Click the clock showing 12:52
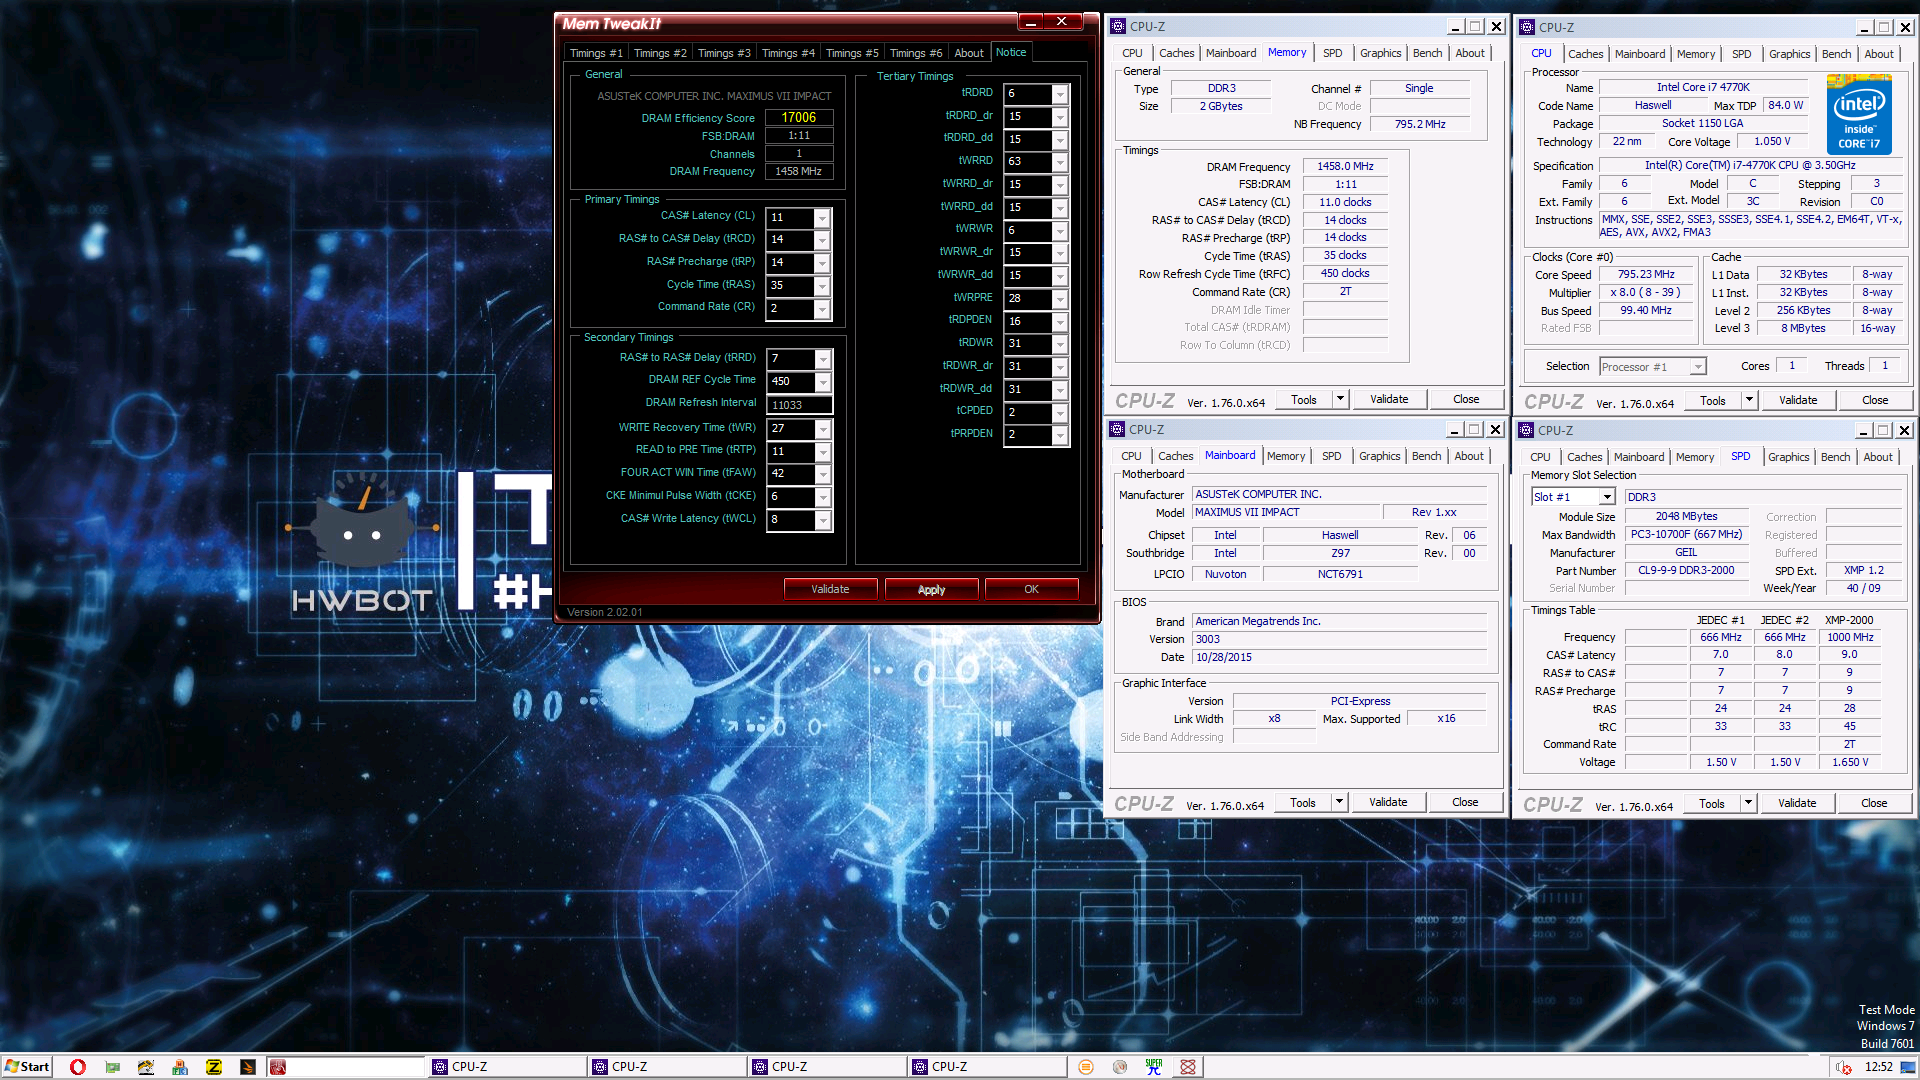Viewport: 1920px width, 1080px height. pyautogui.click(x=1878, y=1067)
